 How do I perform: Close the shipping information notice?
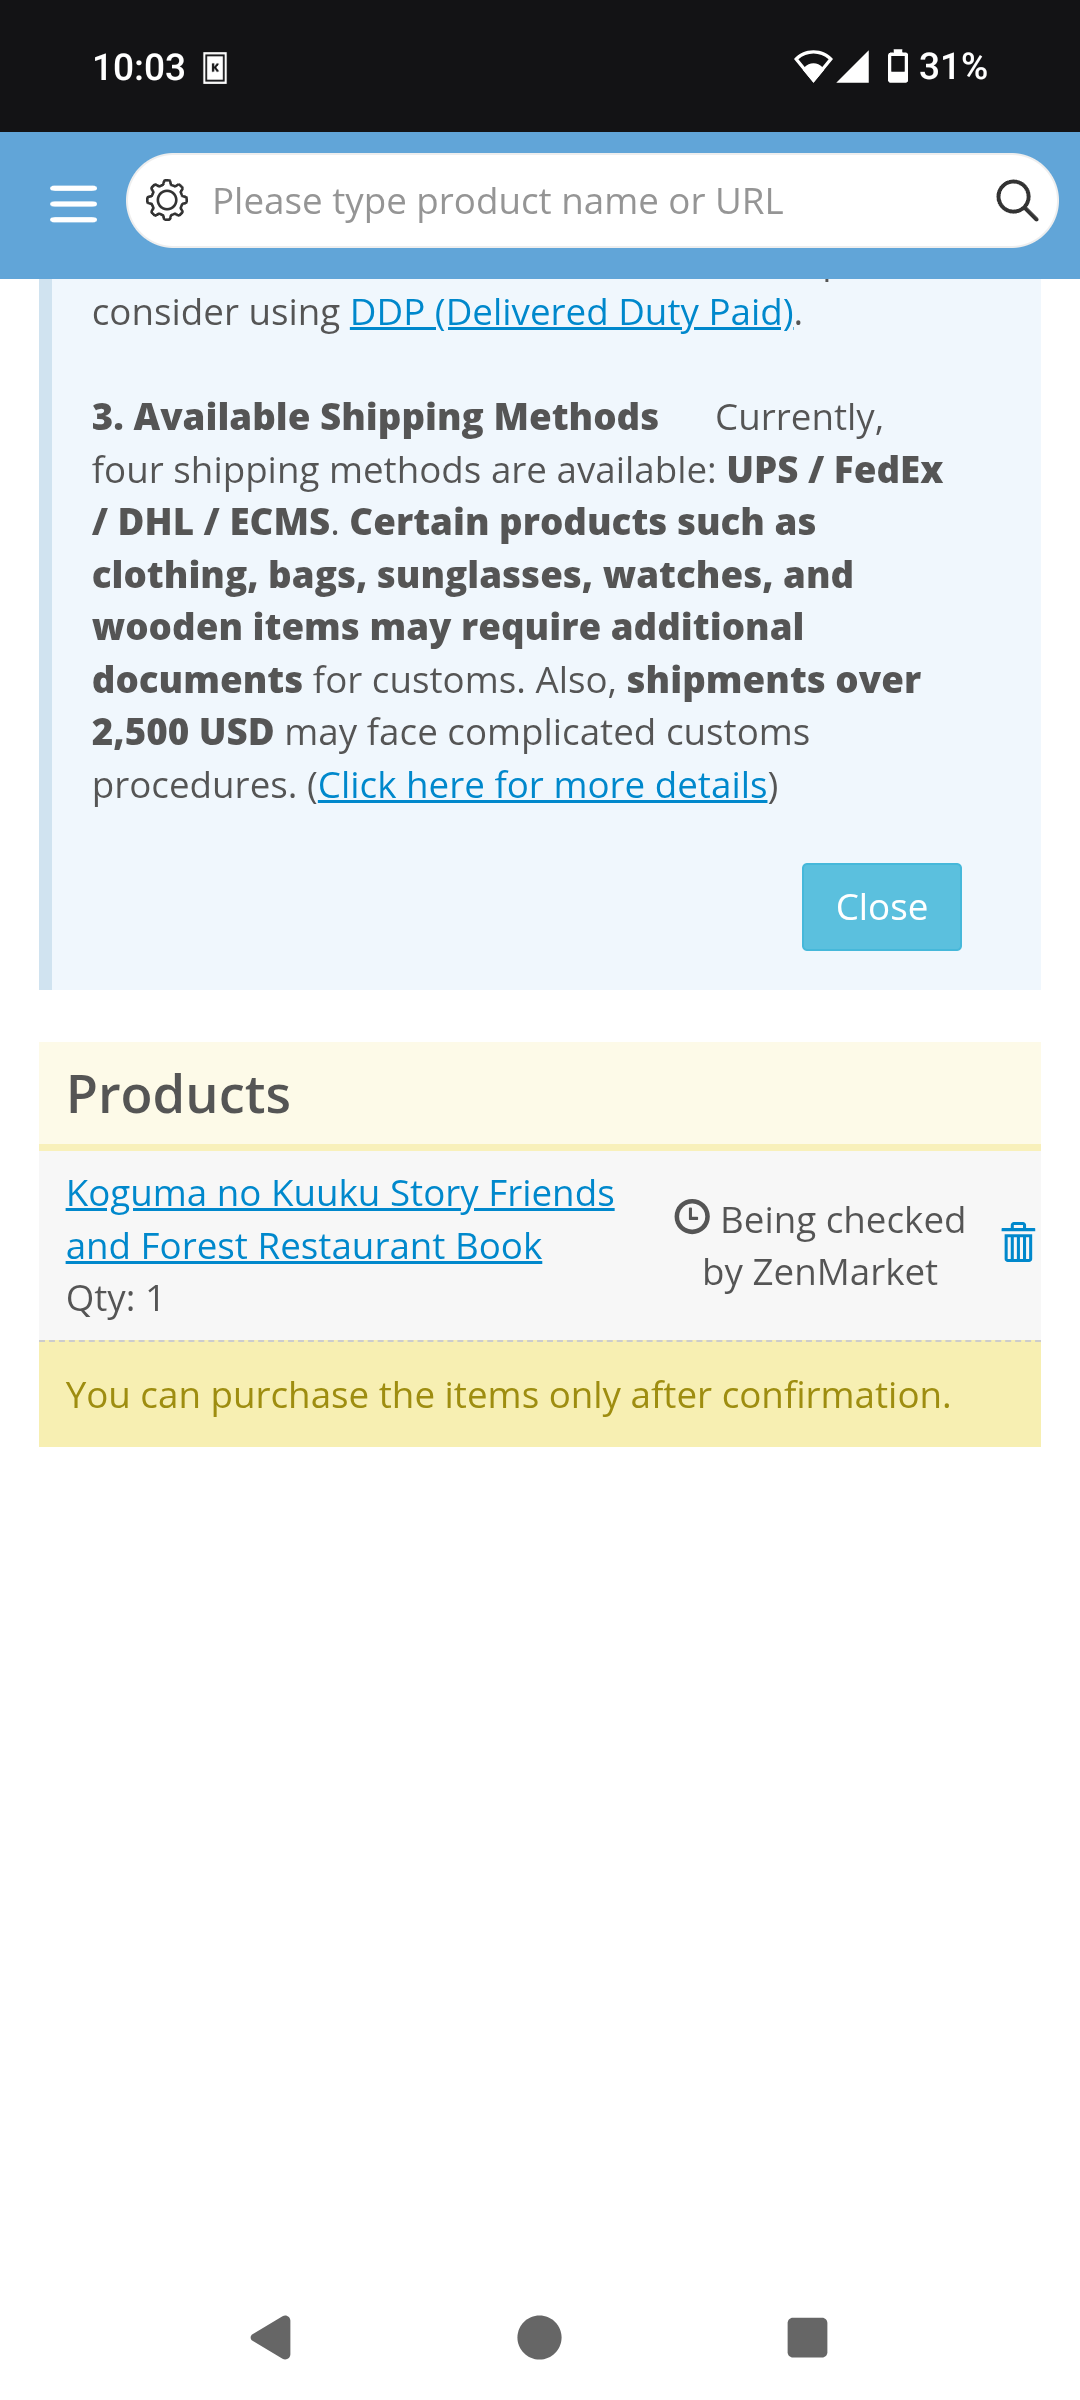(881, 907)
